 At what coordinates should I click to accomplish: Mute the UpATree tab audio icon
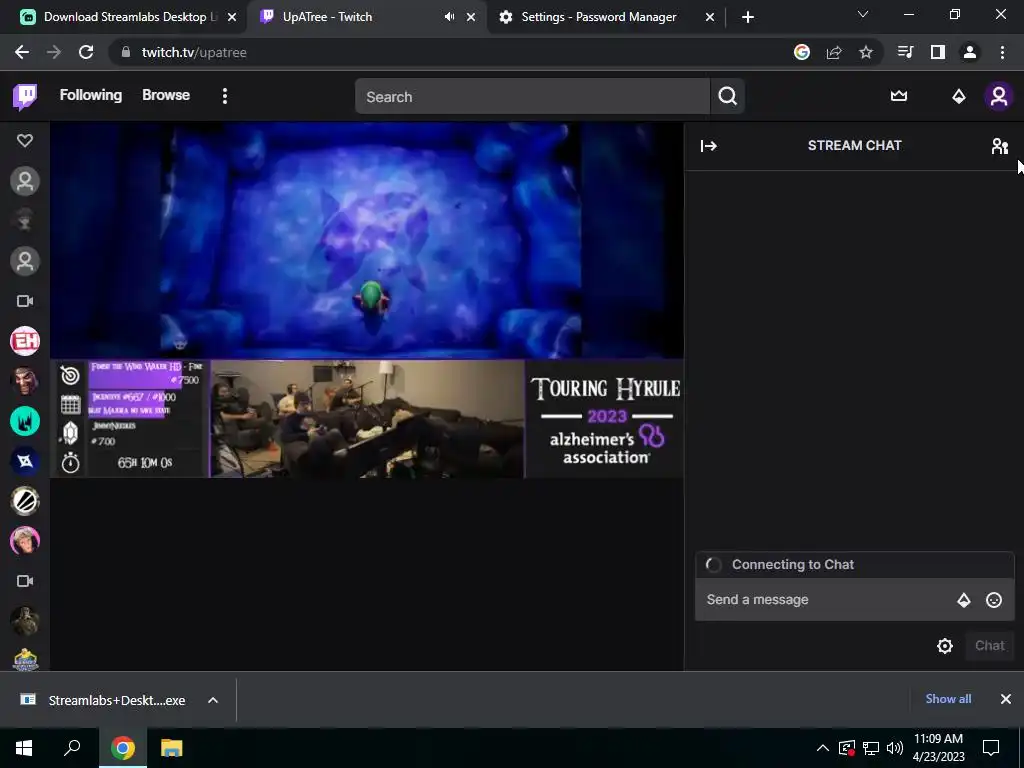click(449, 17)
